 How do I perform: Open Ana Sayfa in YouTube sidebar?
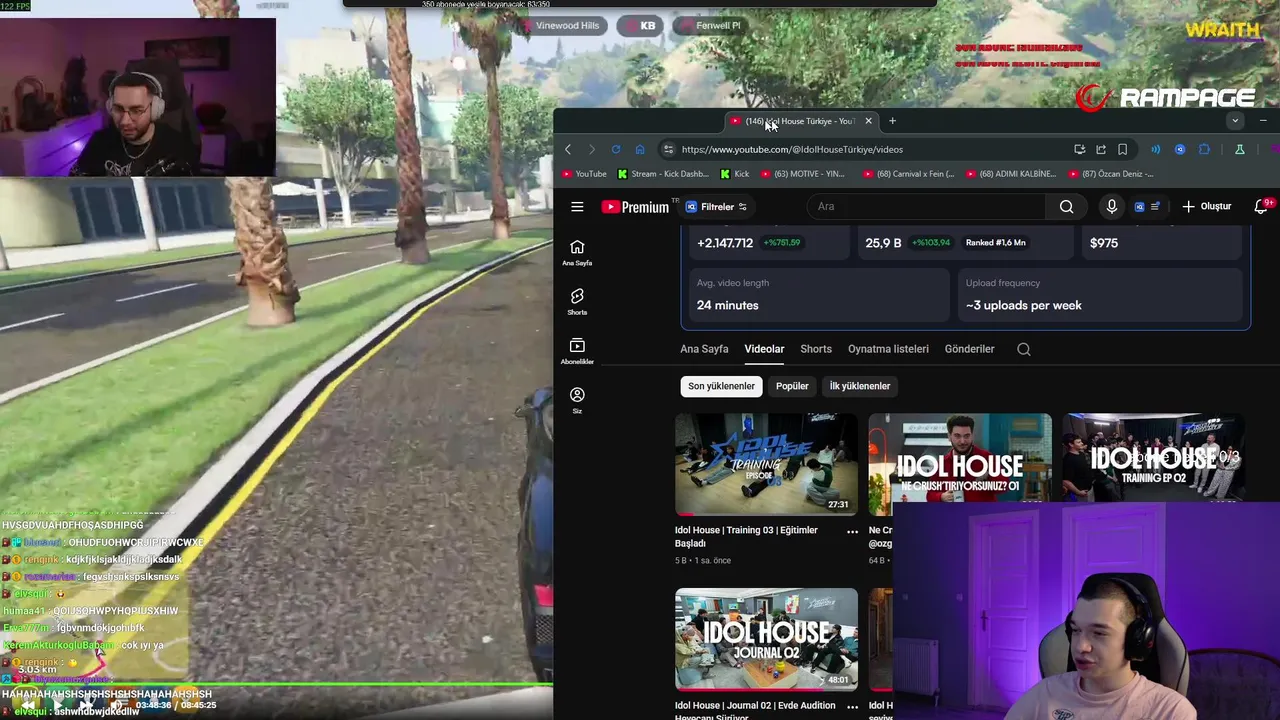pyautogui.click(x=577, y=253)
